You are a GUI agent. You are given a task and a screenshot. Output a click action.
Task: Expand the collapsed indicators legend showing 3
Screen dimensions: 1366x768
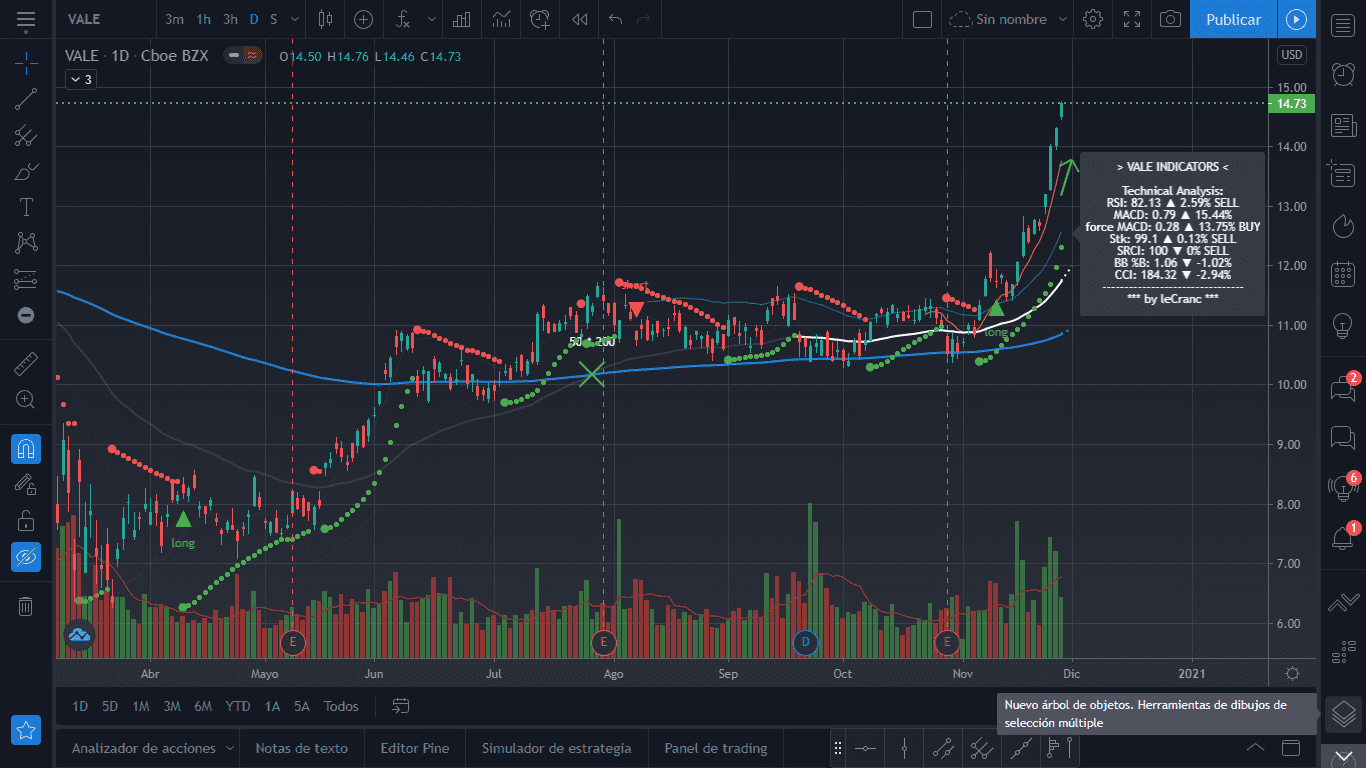pos(80,79)
